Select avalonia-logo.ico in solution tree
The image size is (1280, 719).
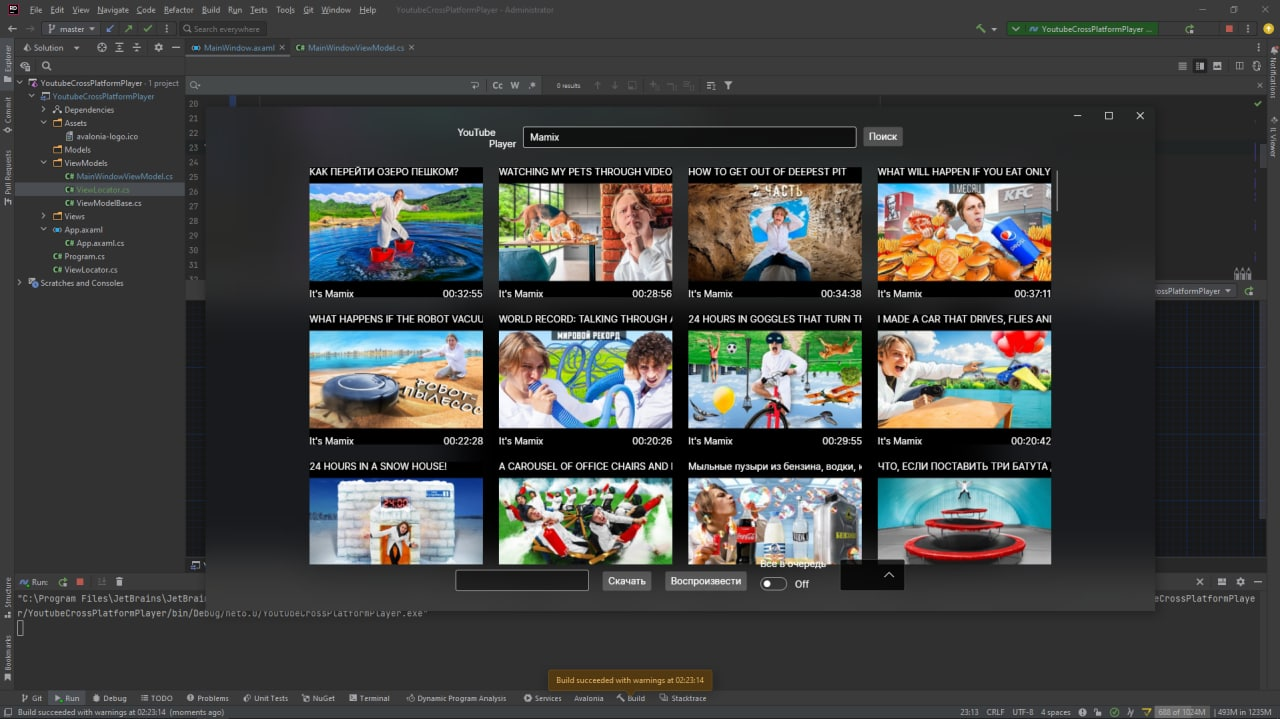tap(107, 136)
